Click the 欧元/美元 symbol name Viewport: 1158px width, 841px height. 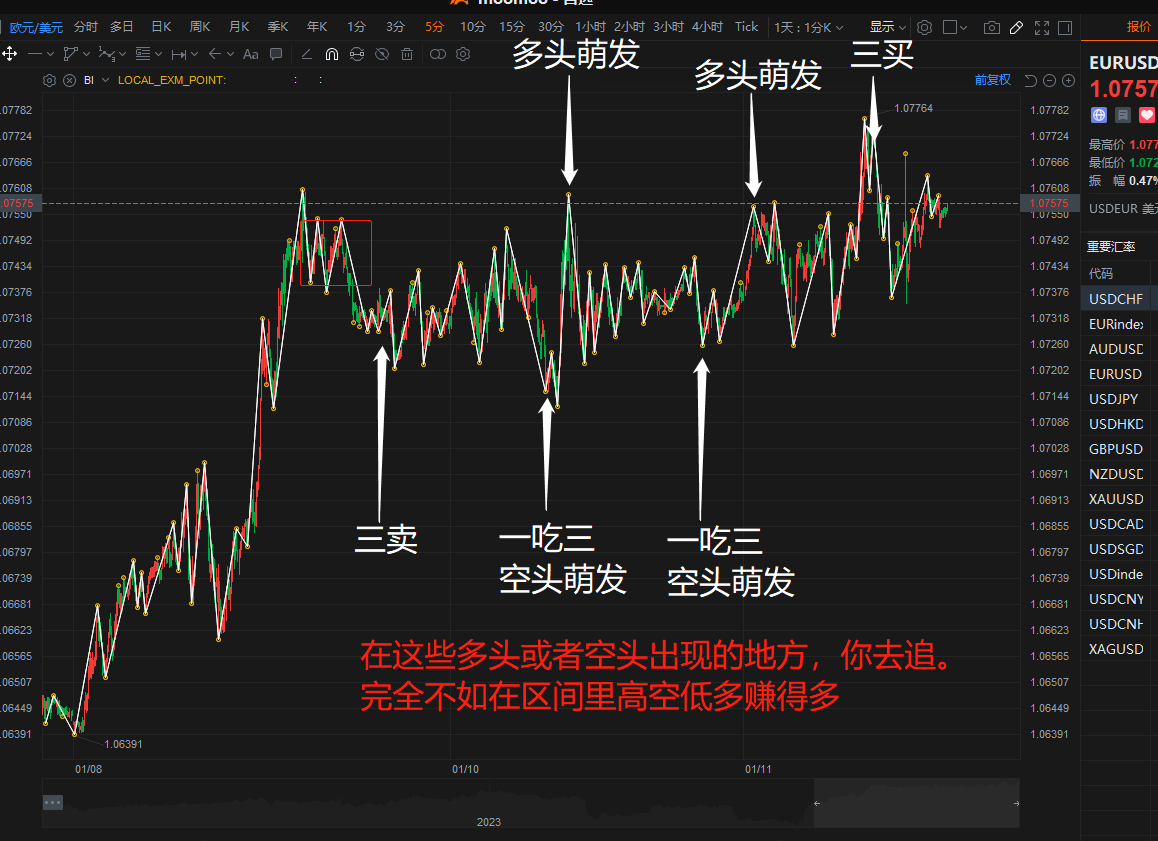[36, 27]
